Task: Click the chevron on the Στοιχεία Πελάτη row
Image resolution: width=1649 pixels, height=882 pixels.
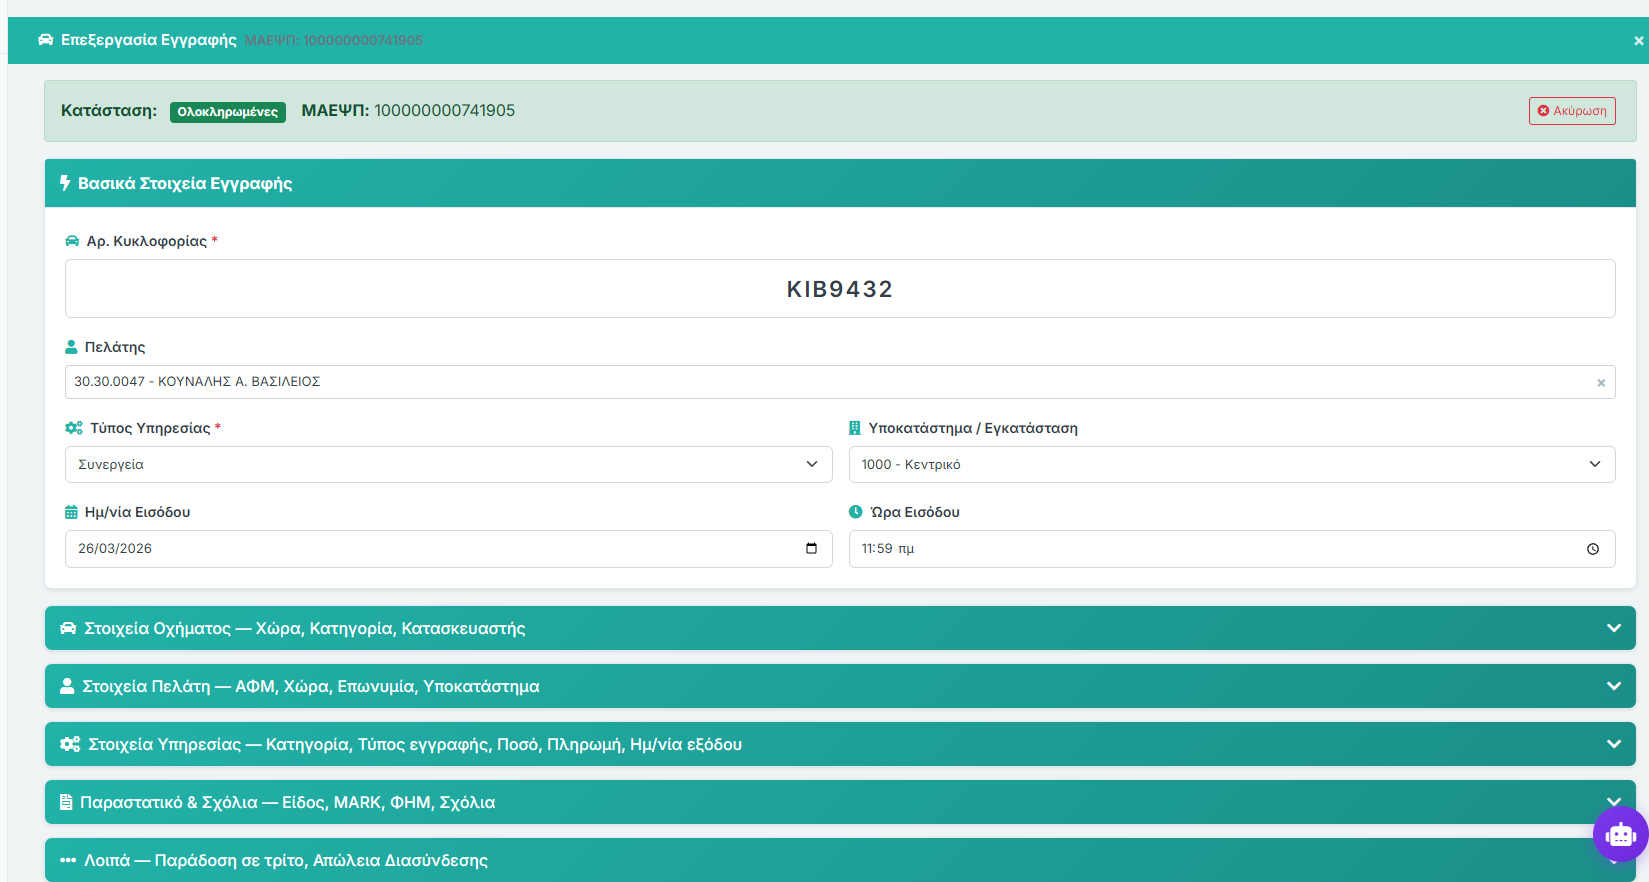Action: click(1614, 686)
